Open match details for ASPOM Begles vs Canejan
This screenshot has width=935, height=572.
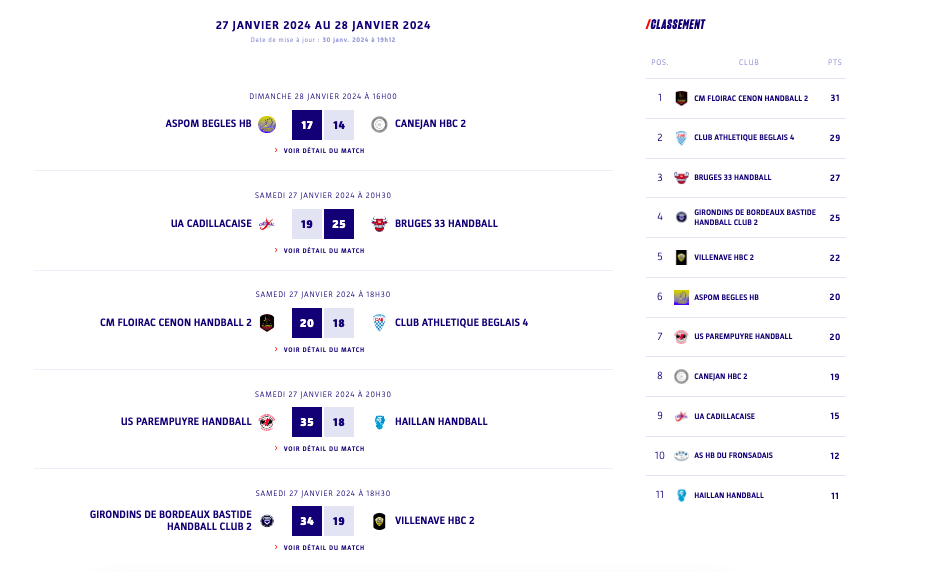click(323, 151)
